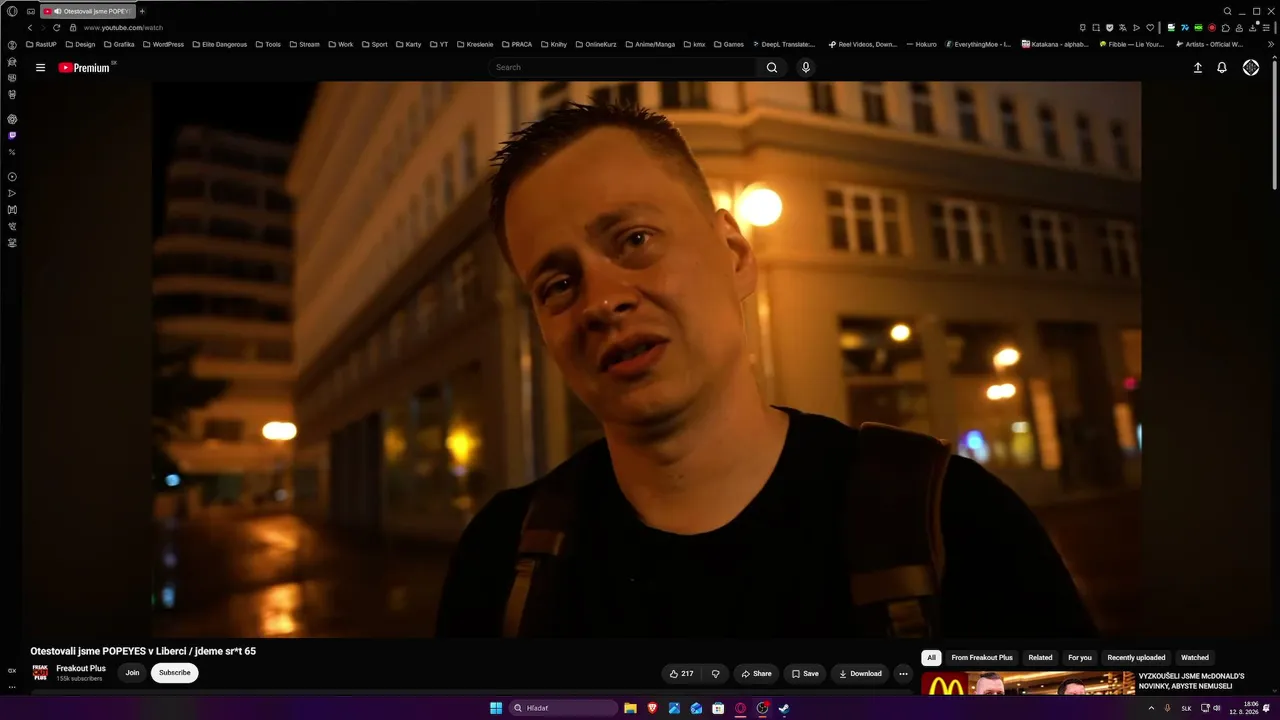This screenshot has width=1280, height=720.
Task: Open more actions three-dot menu
Action: pos(903,674)
